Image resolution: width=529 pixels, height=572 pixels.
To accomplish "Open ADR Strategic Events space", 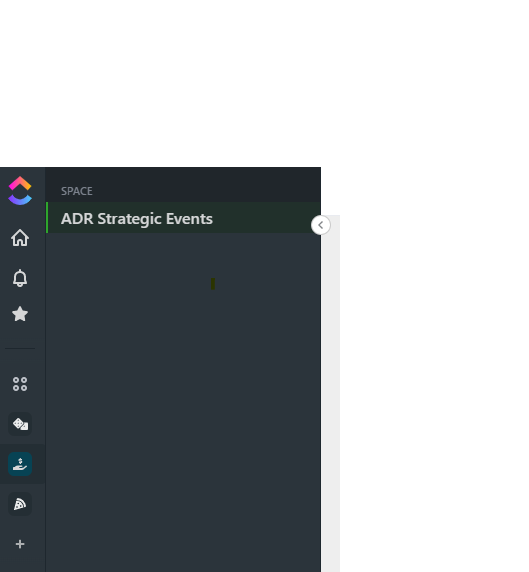I will [137, 219].
